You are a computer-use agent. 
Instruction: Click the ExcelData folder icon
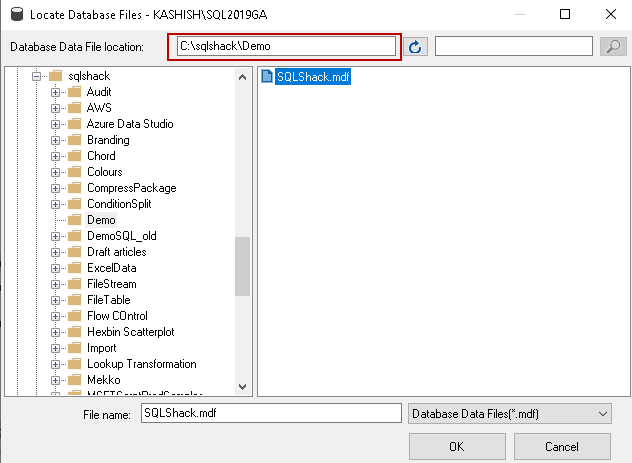75,268
